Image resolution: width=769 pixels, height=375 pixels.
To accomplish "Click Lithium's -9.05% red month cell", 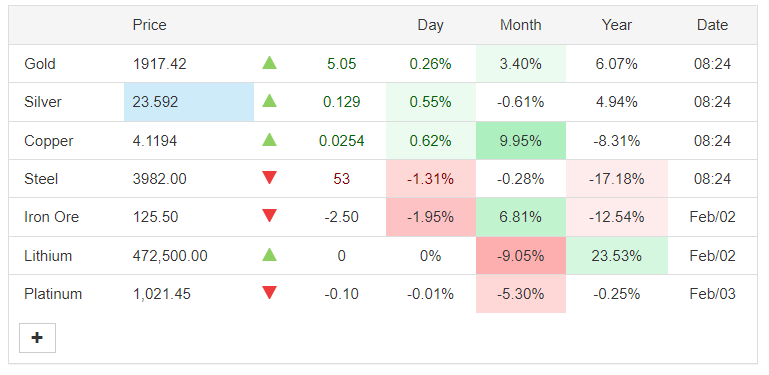I will pyautogui.click(x=520, y=255).
